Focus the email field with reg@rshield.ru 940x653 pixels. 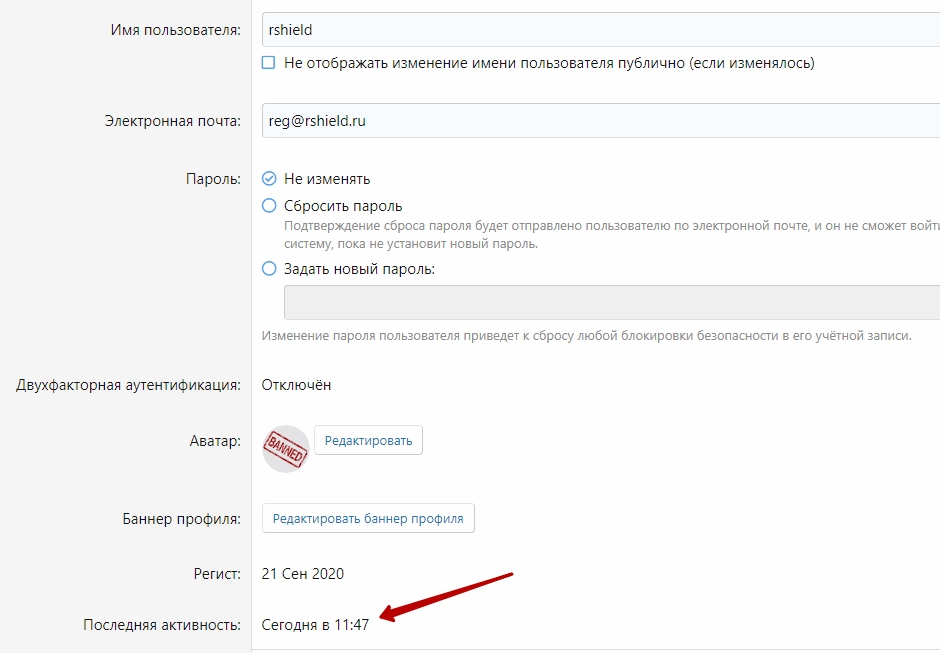(601, 121)
